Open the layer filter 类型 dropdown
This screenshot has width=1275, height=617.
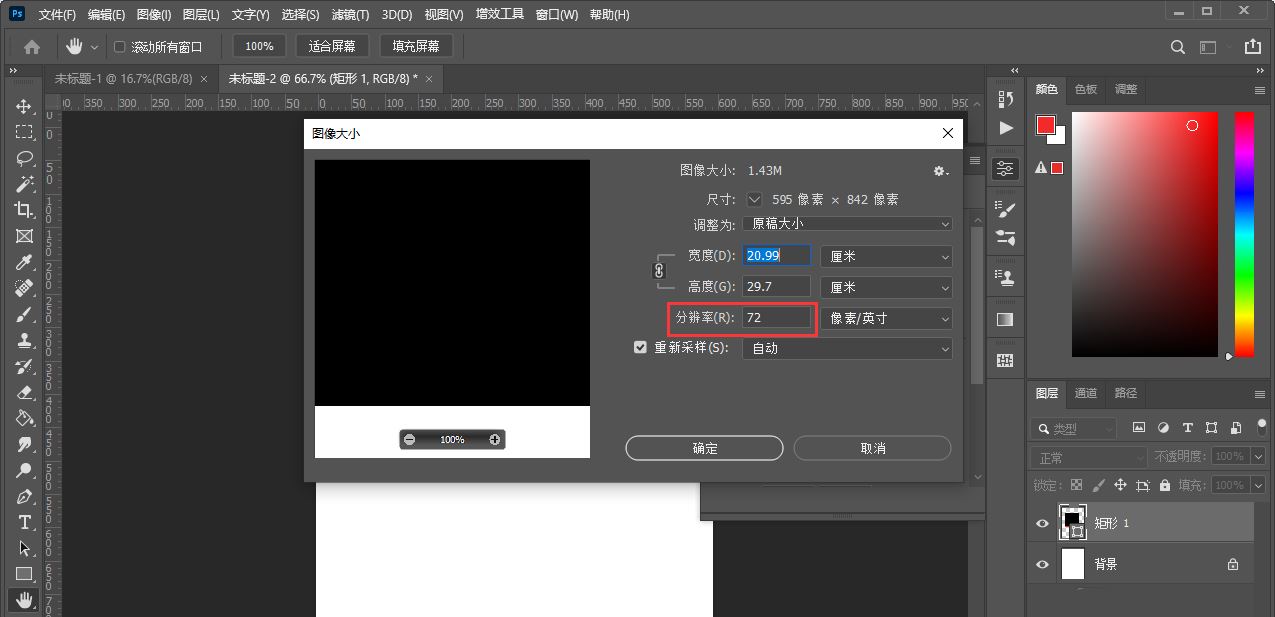click(x=1074, y=428)
